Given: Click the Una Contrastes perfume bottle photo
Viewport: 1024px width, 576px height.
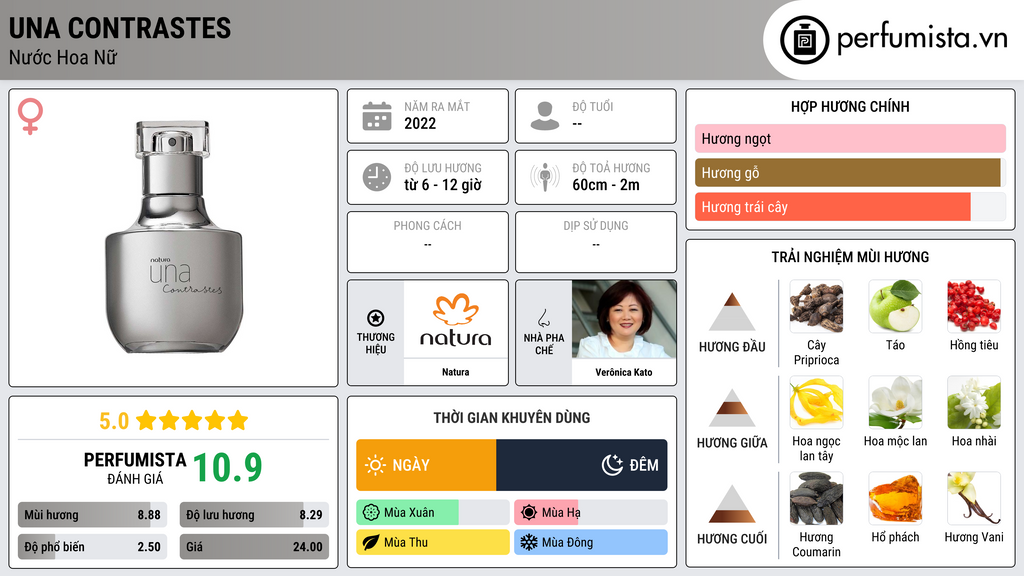Looking at the screenshot, I should pyautogui.click(x=174, y=237).
